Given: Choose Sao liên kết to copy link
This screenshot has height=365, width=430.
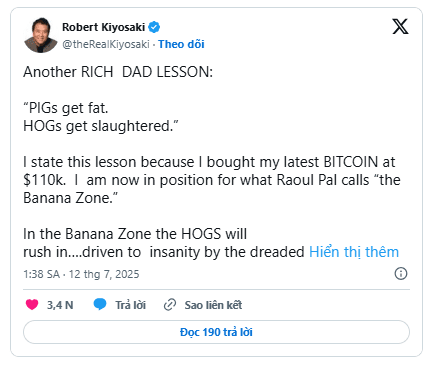Looking at the screenshot, I should [213, 305].
